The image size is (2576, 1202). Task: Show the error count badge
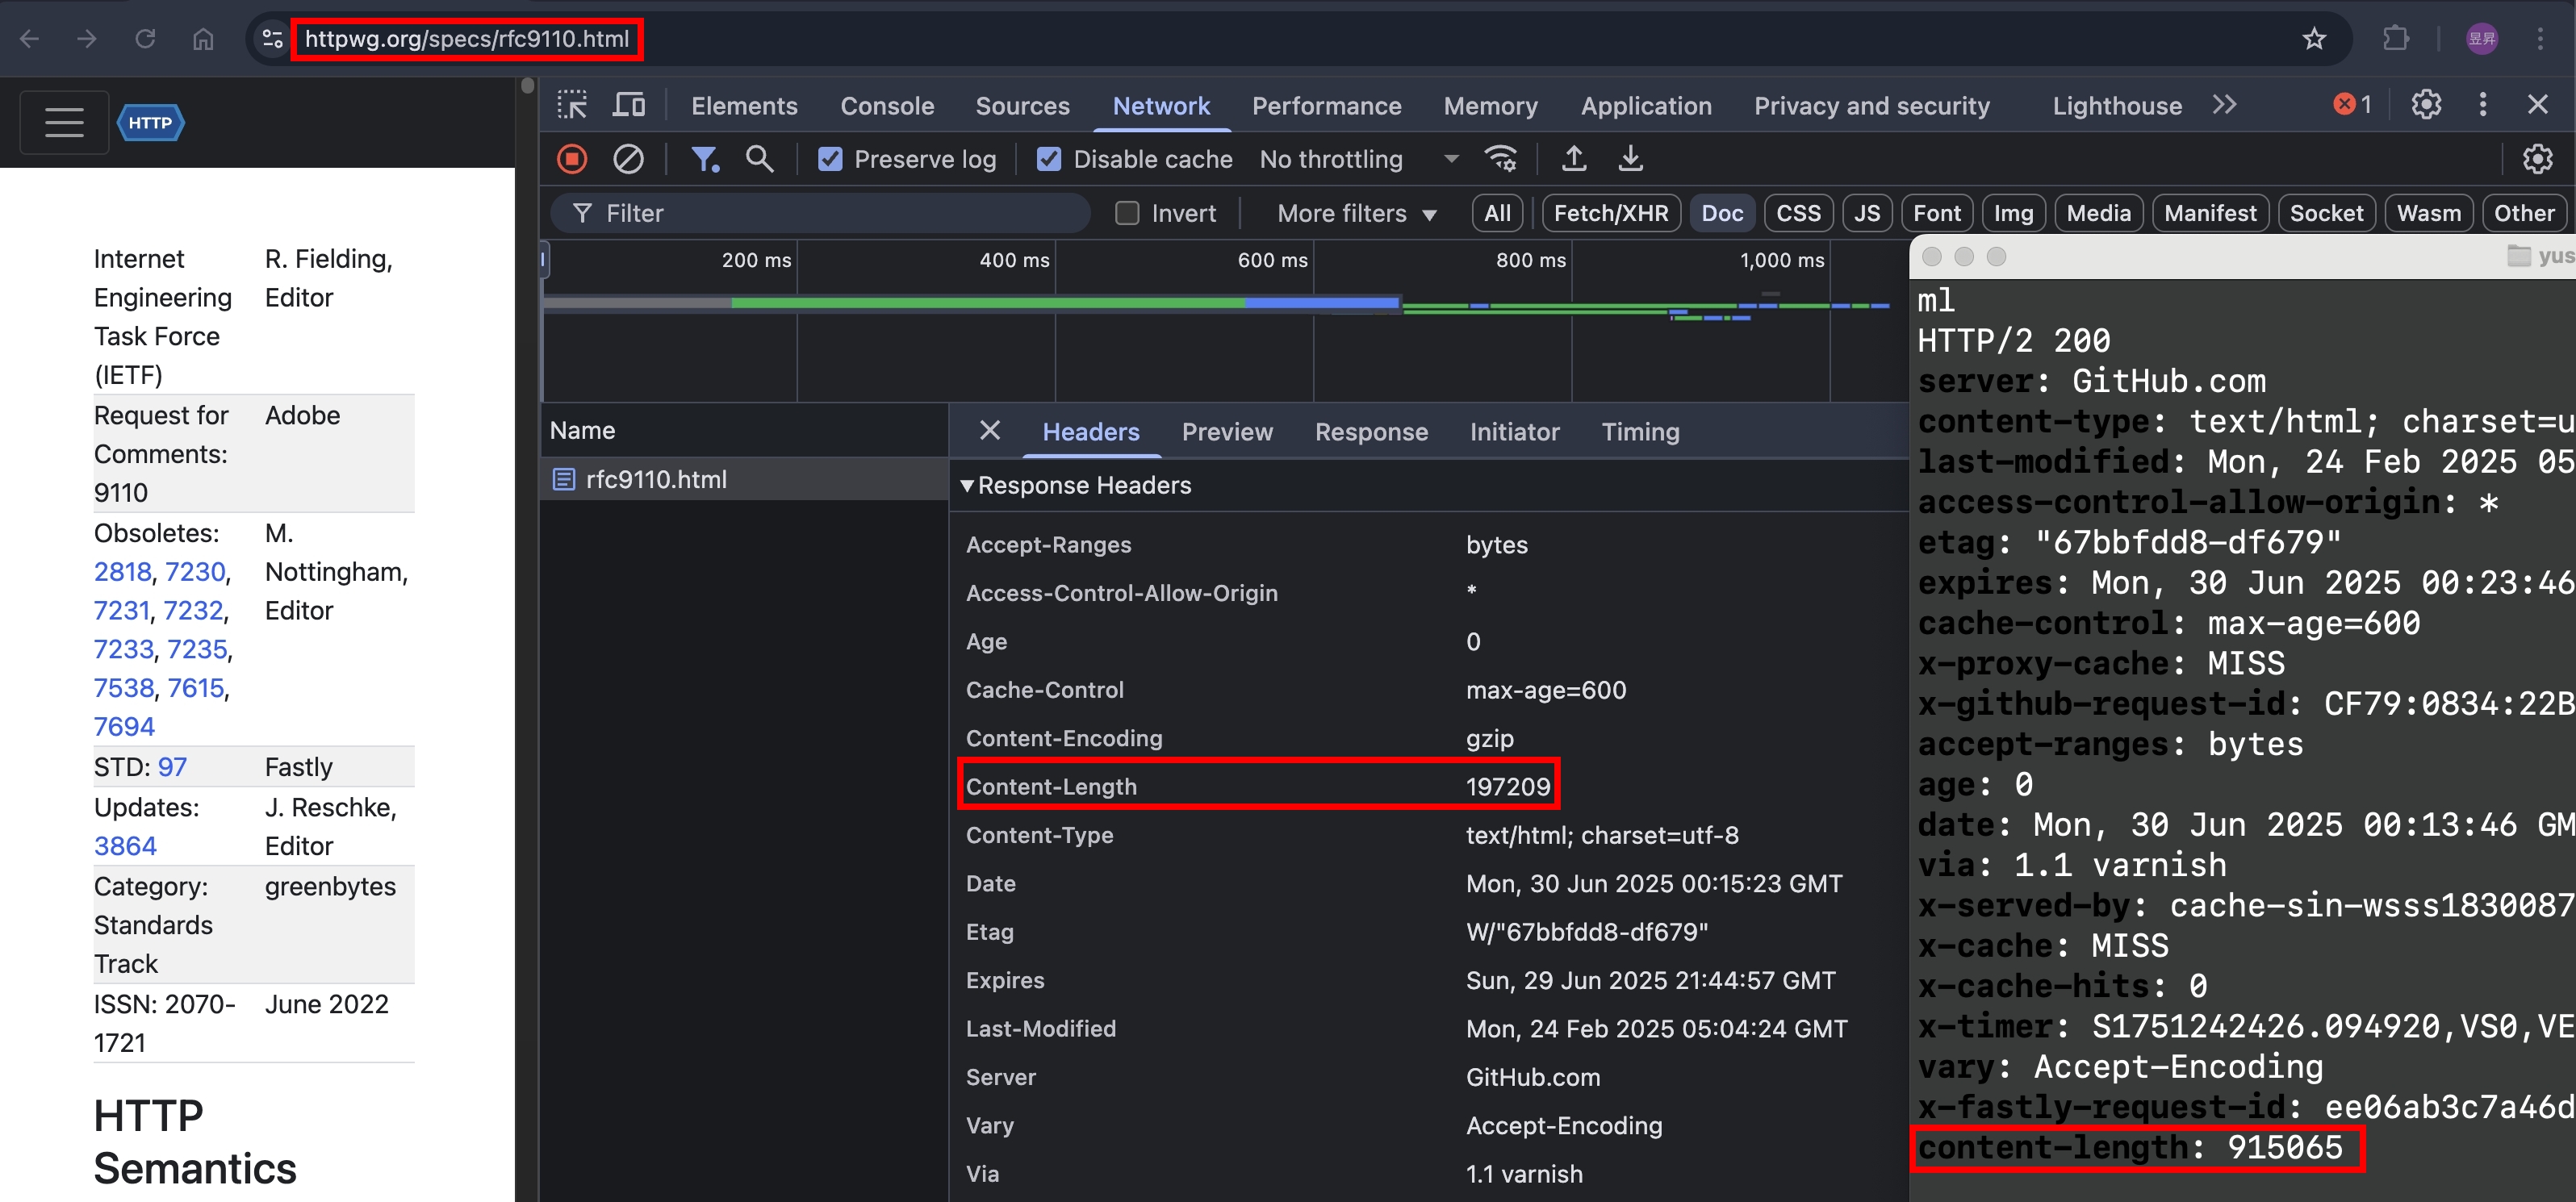click(x=2352, y=104)
